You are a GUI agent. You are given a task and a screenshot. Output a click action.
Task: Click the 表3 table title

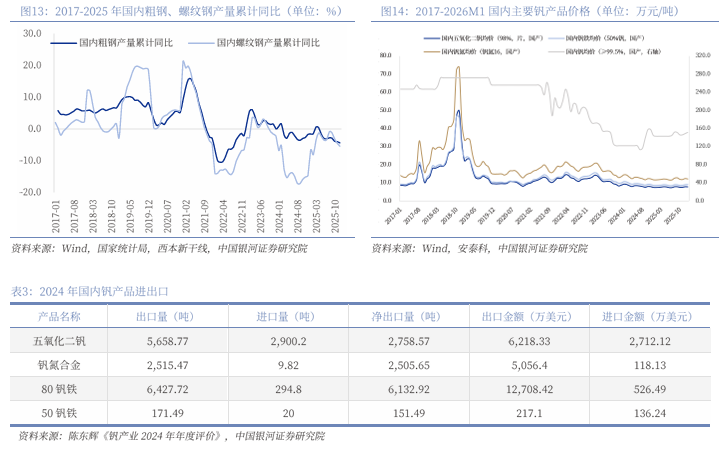pyautogui.click(x=90, y=291)
